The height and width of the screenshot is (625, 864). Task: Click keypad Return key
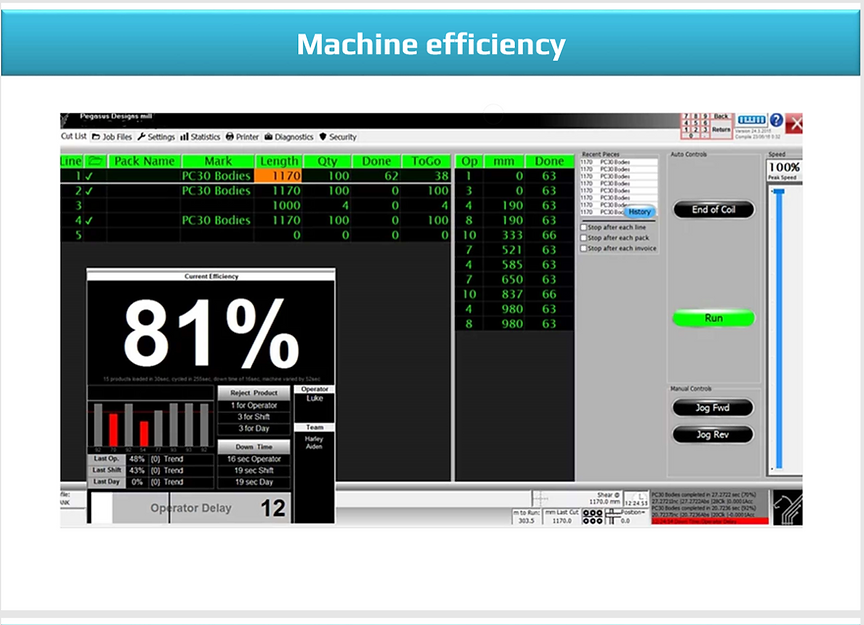pos(721,130)
